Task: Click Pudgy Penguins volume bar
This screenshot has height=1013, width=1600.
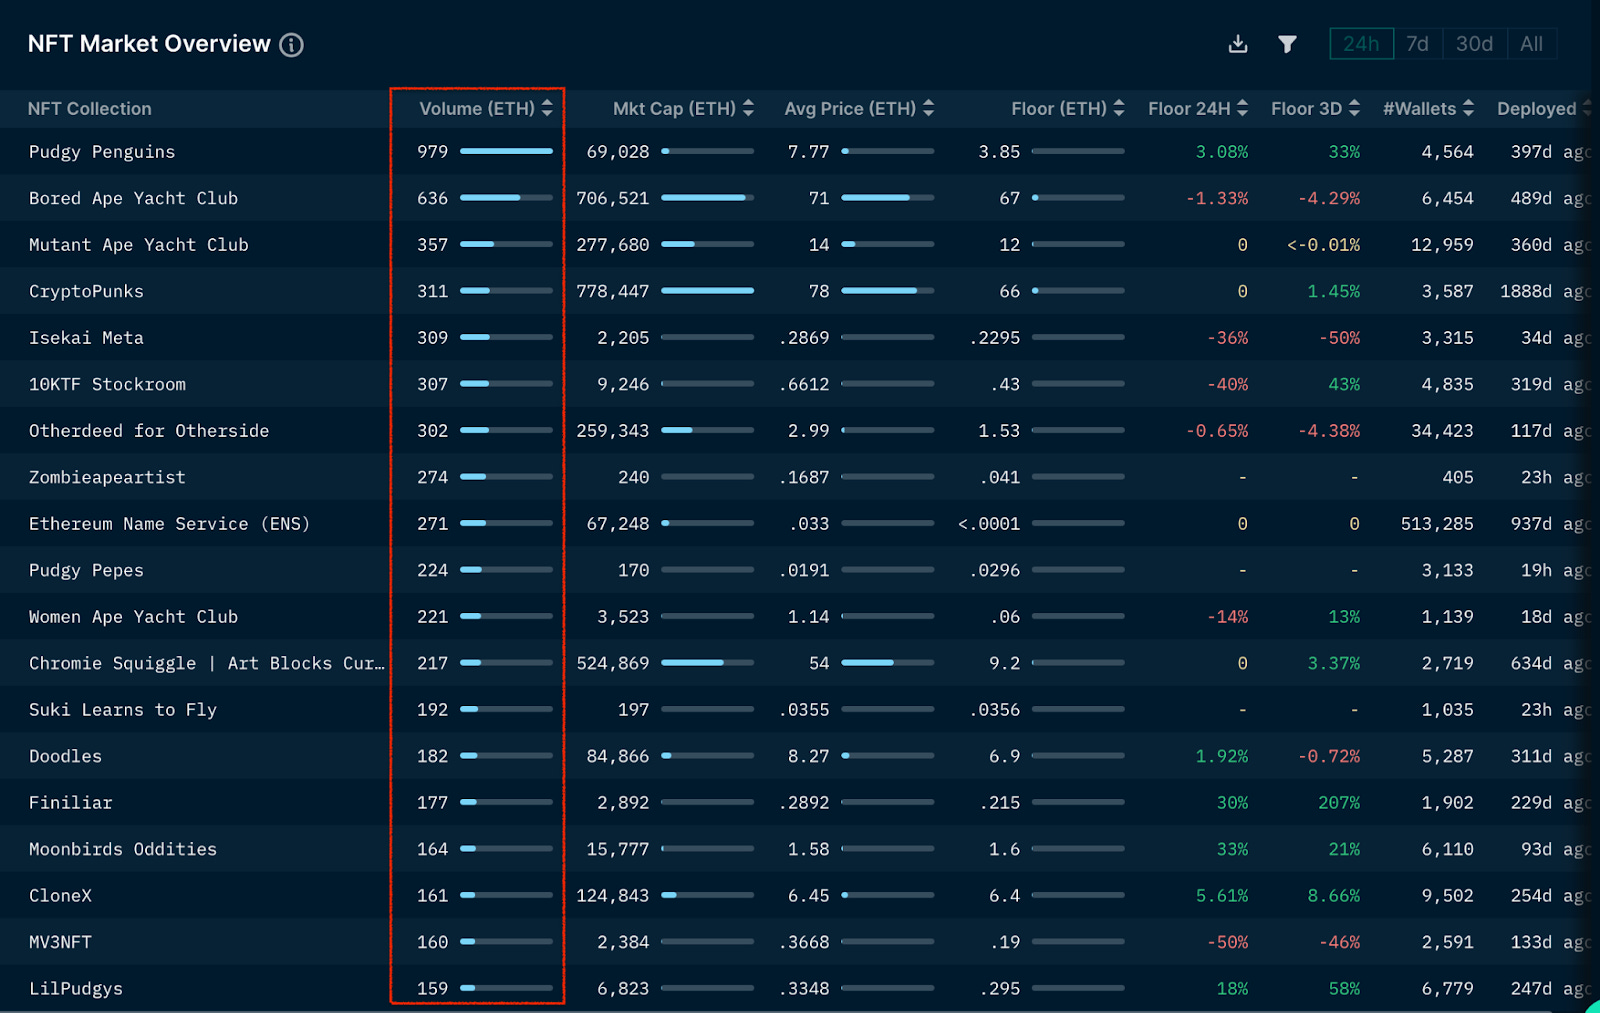Action: coord(506,151)
